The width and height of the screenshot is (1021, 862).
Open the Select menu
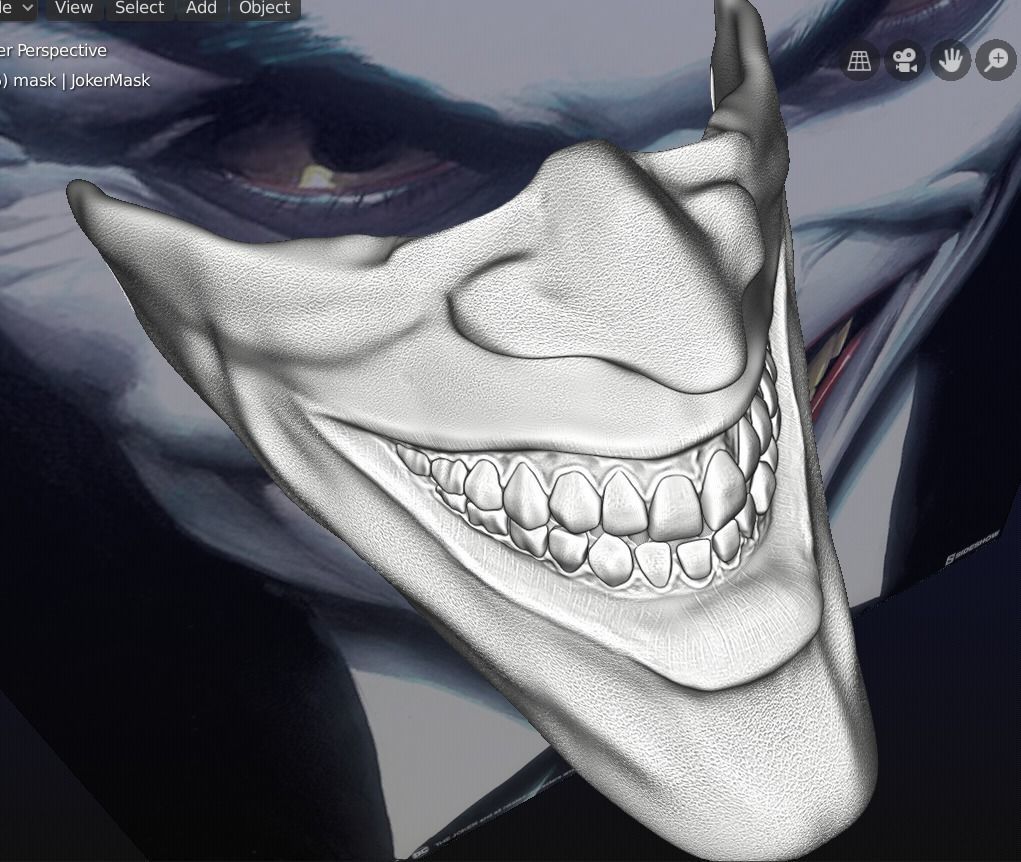click(x=139, y=8)
